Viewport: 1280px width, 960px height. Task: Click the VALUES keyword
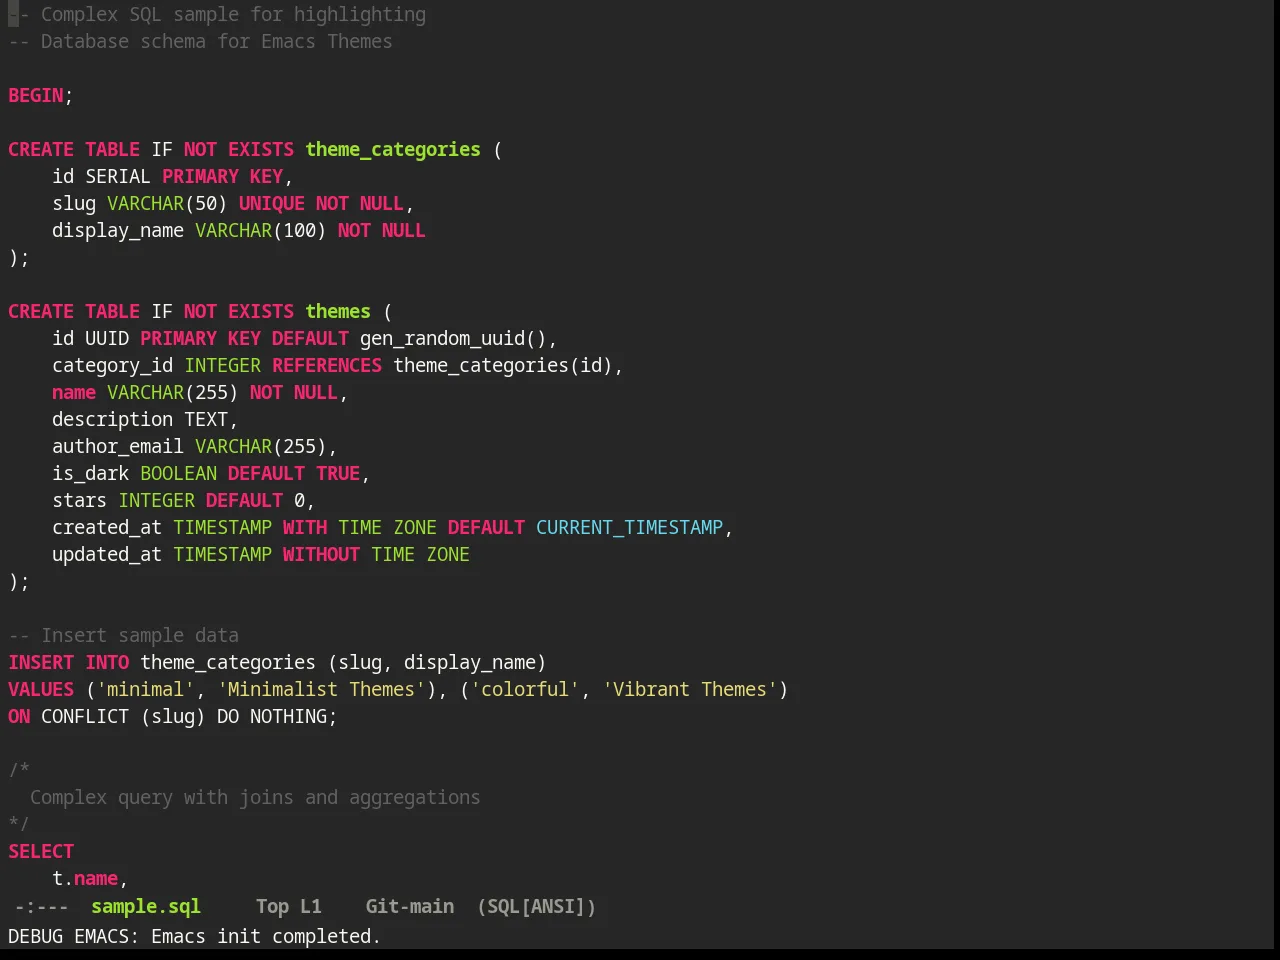point(41,690)
